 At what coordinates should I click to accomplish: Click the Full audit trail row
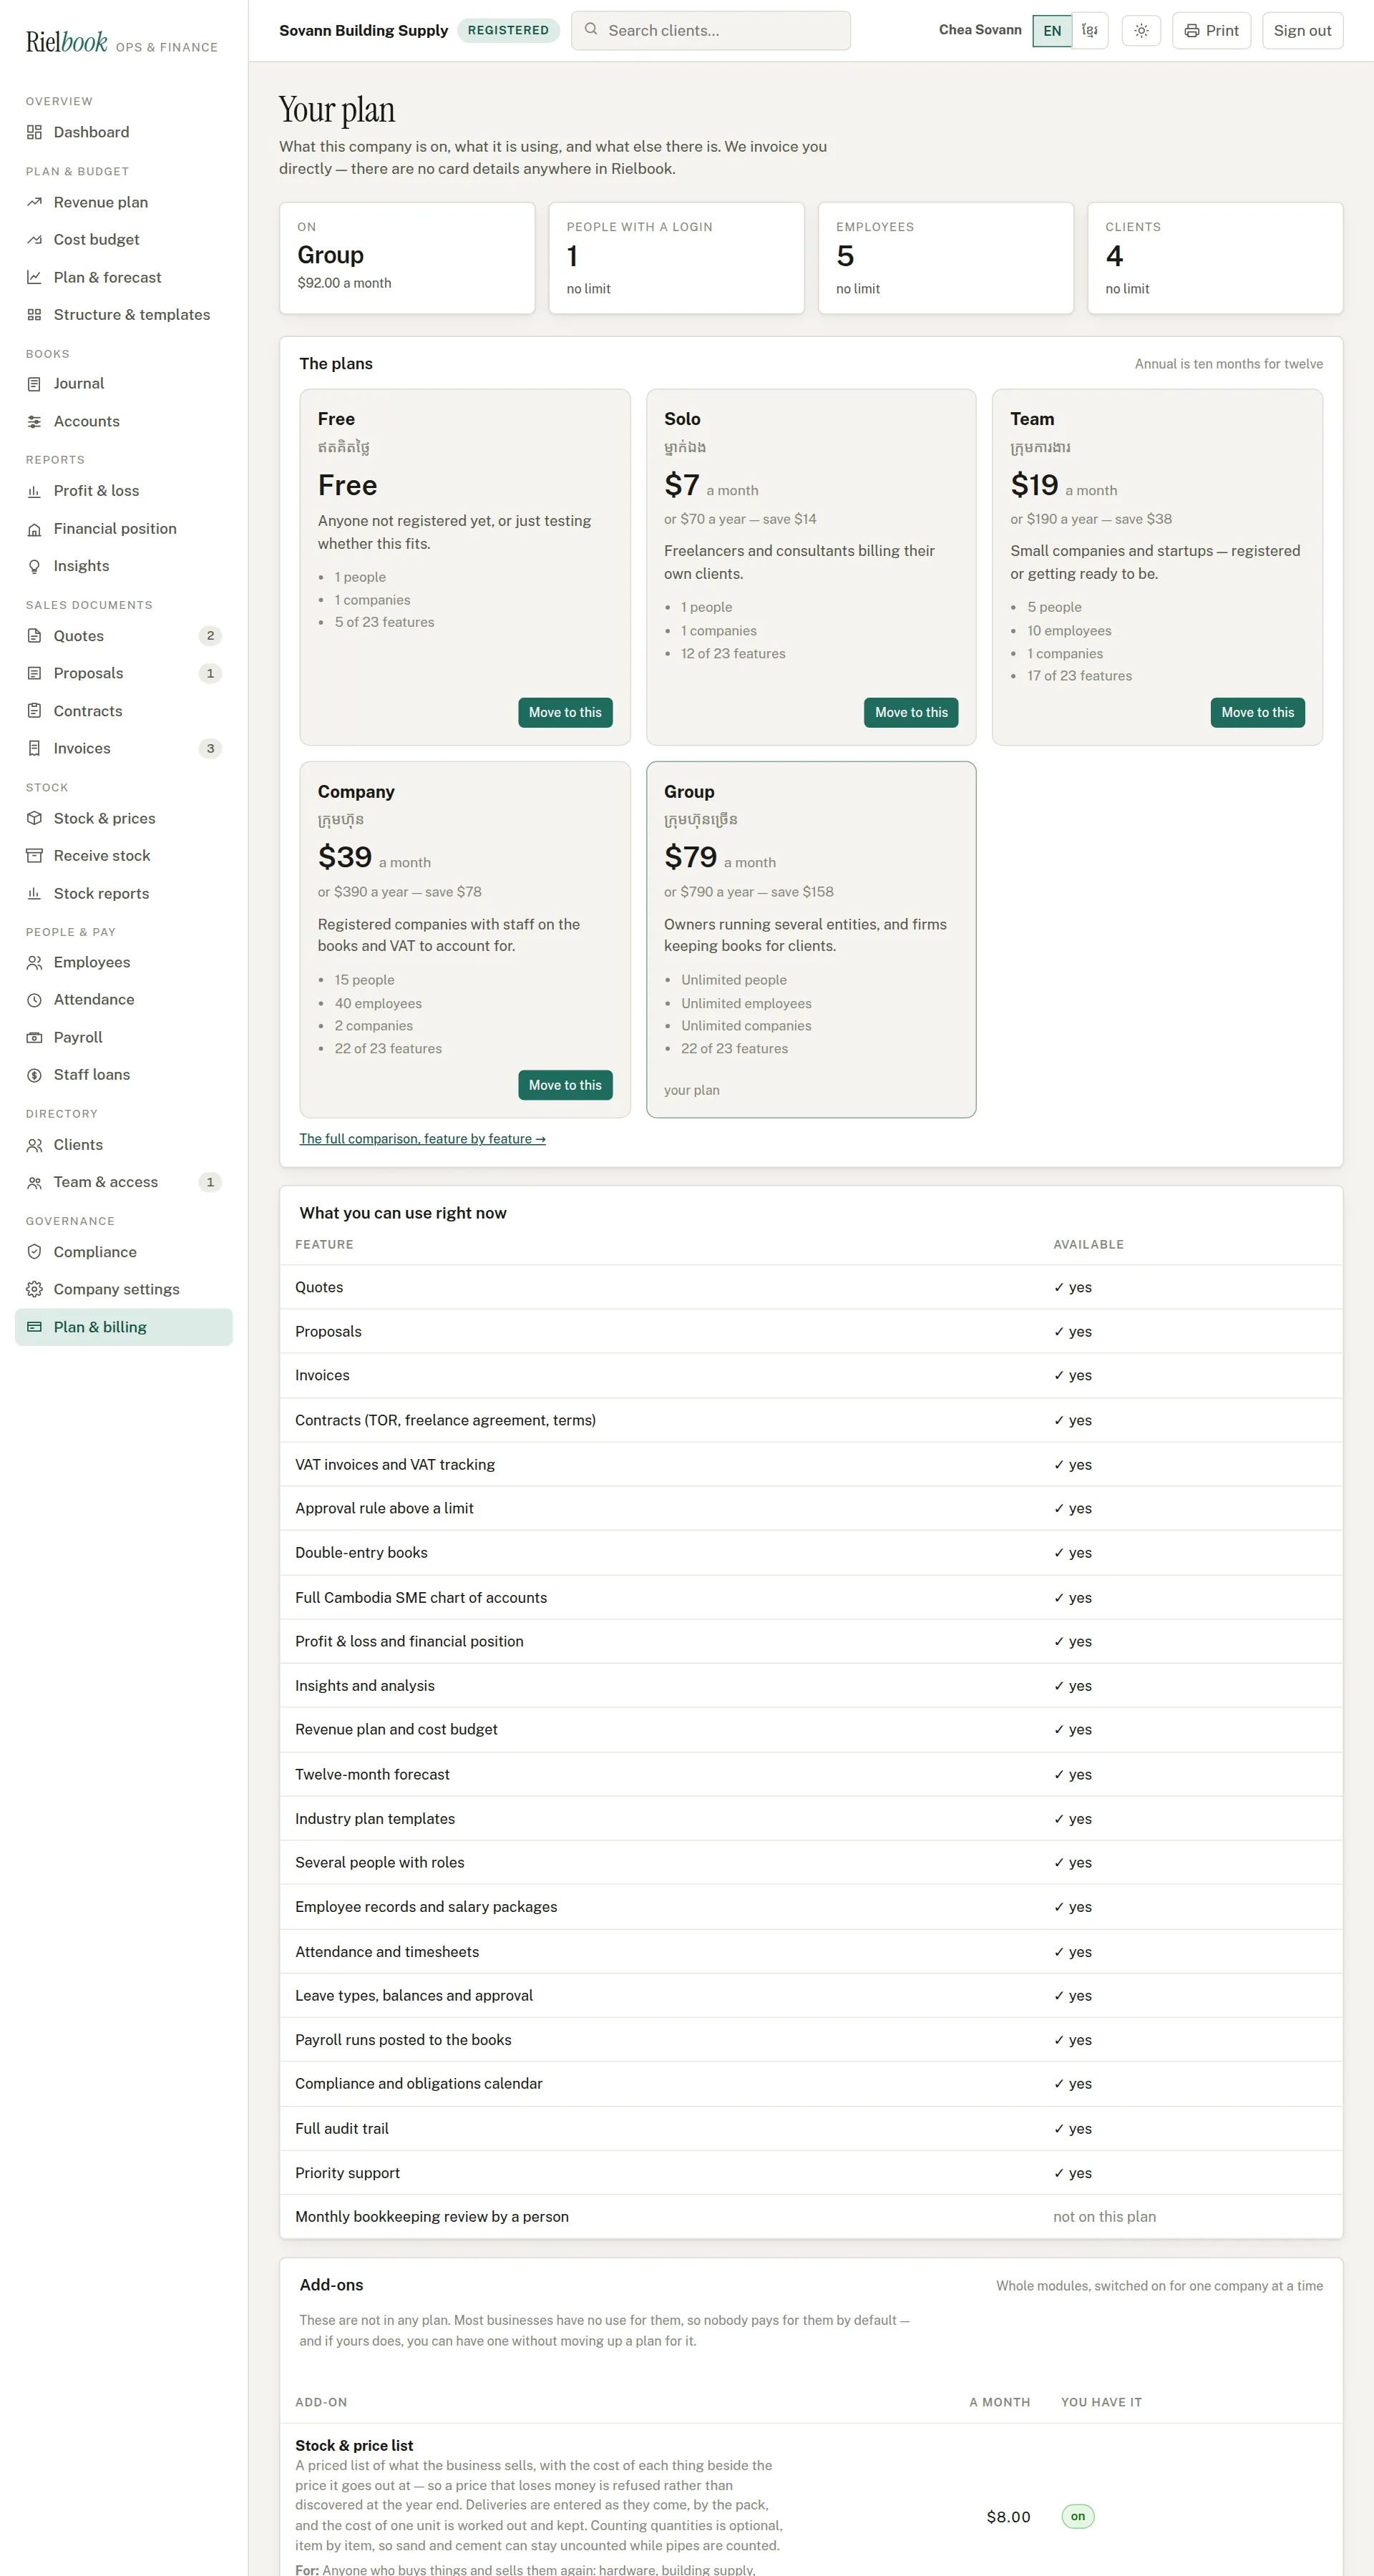[x=811, y=2128]
